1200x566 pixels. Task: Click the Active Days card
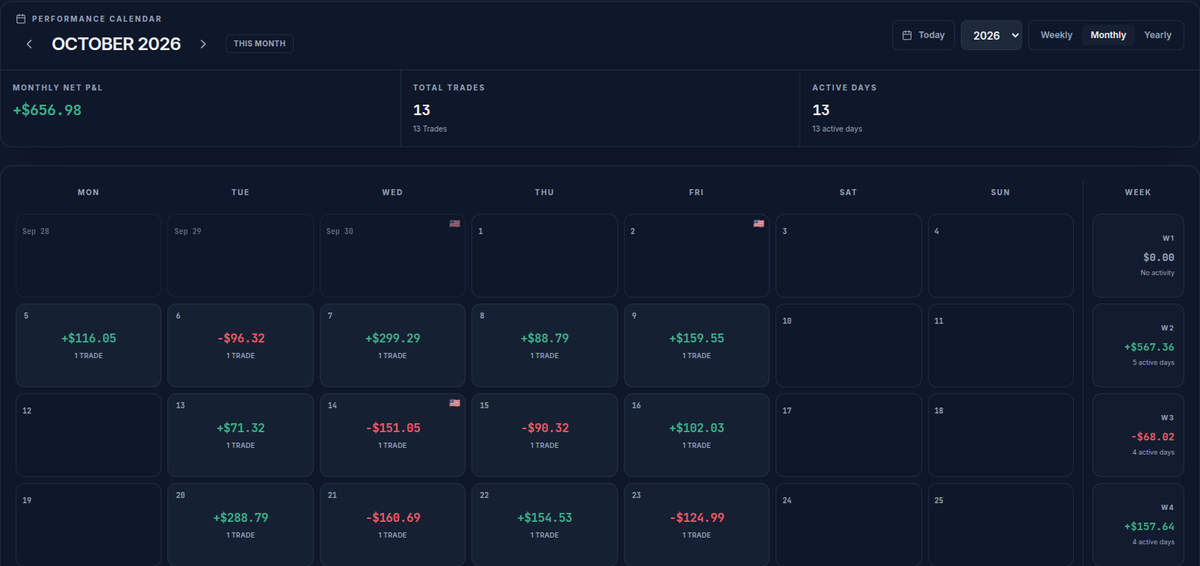(999, 108)
